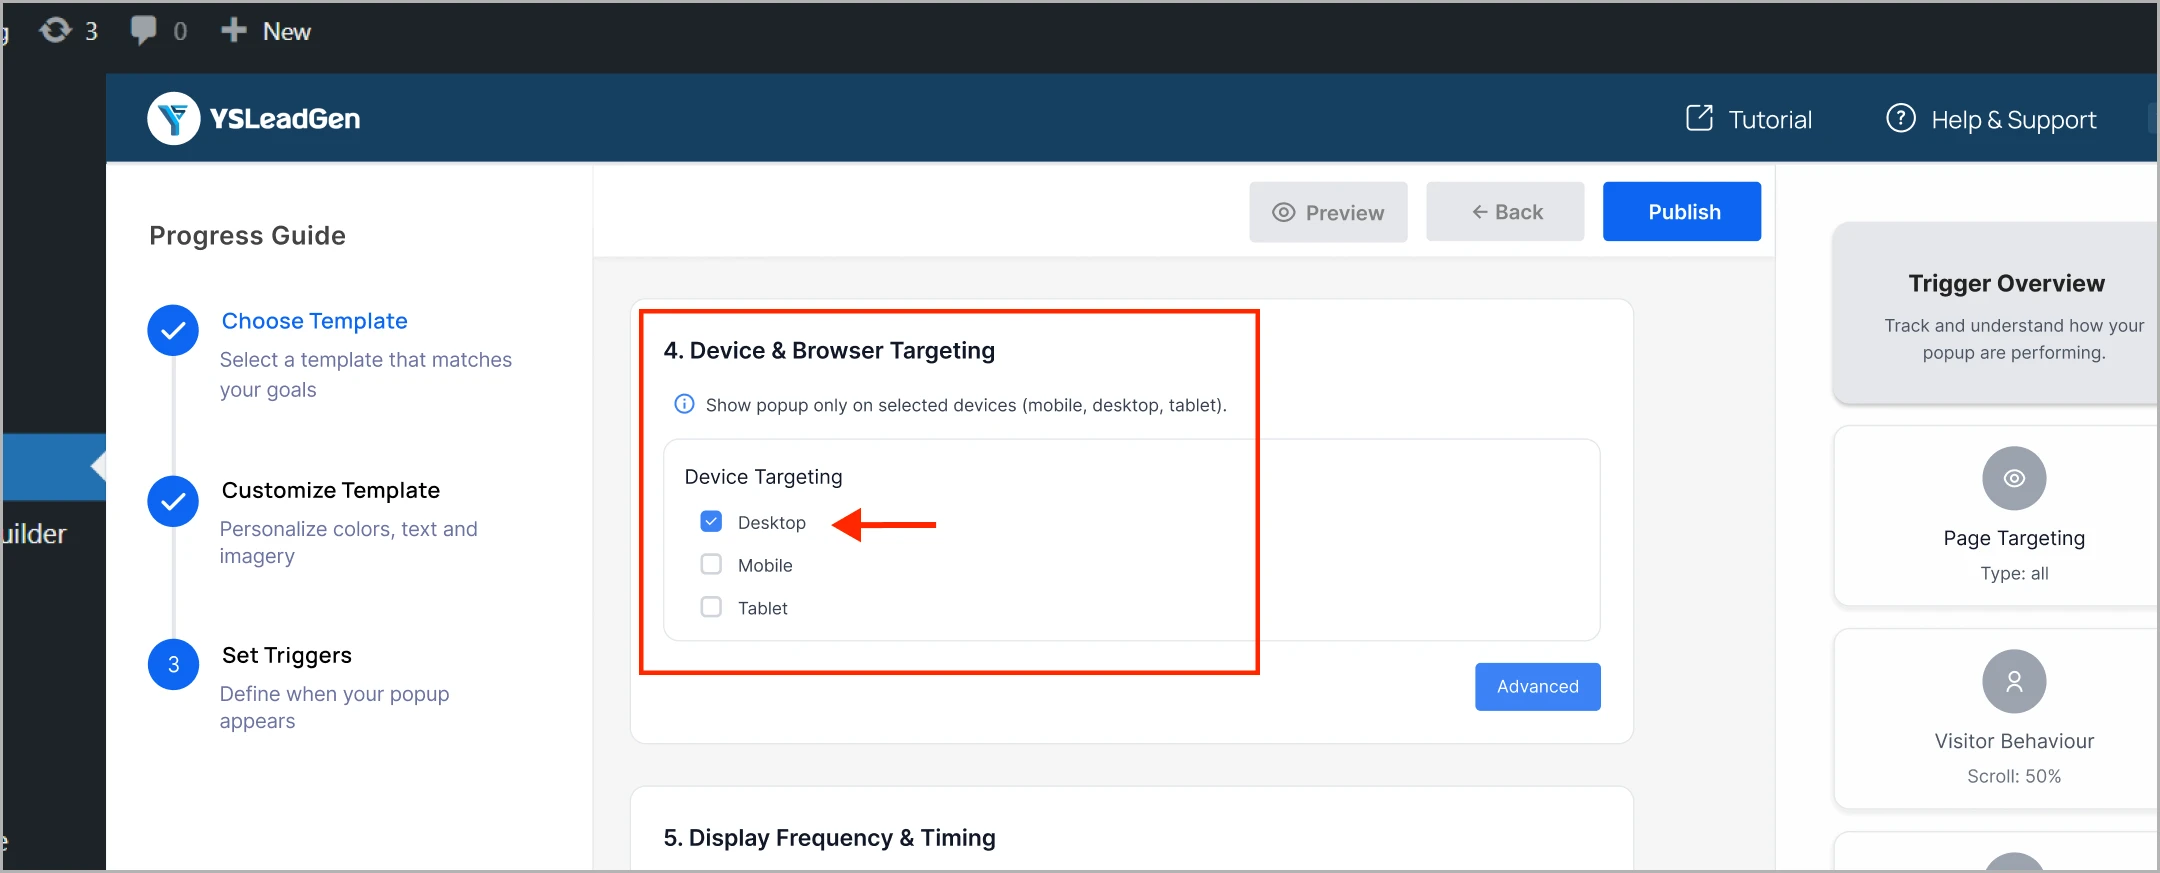
Task: Enable the Mobile device checkbox
Action: [x=711, y=564]
